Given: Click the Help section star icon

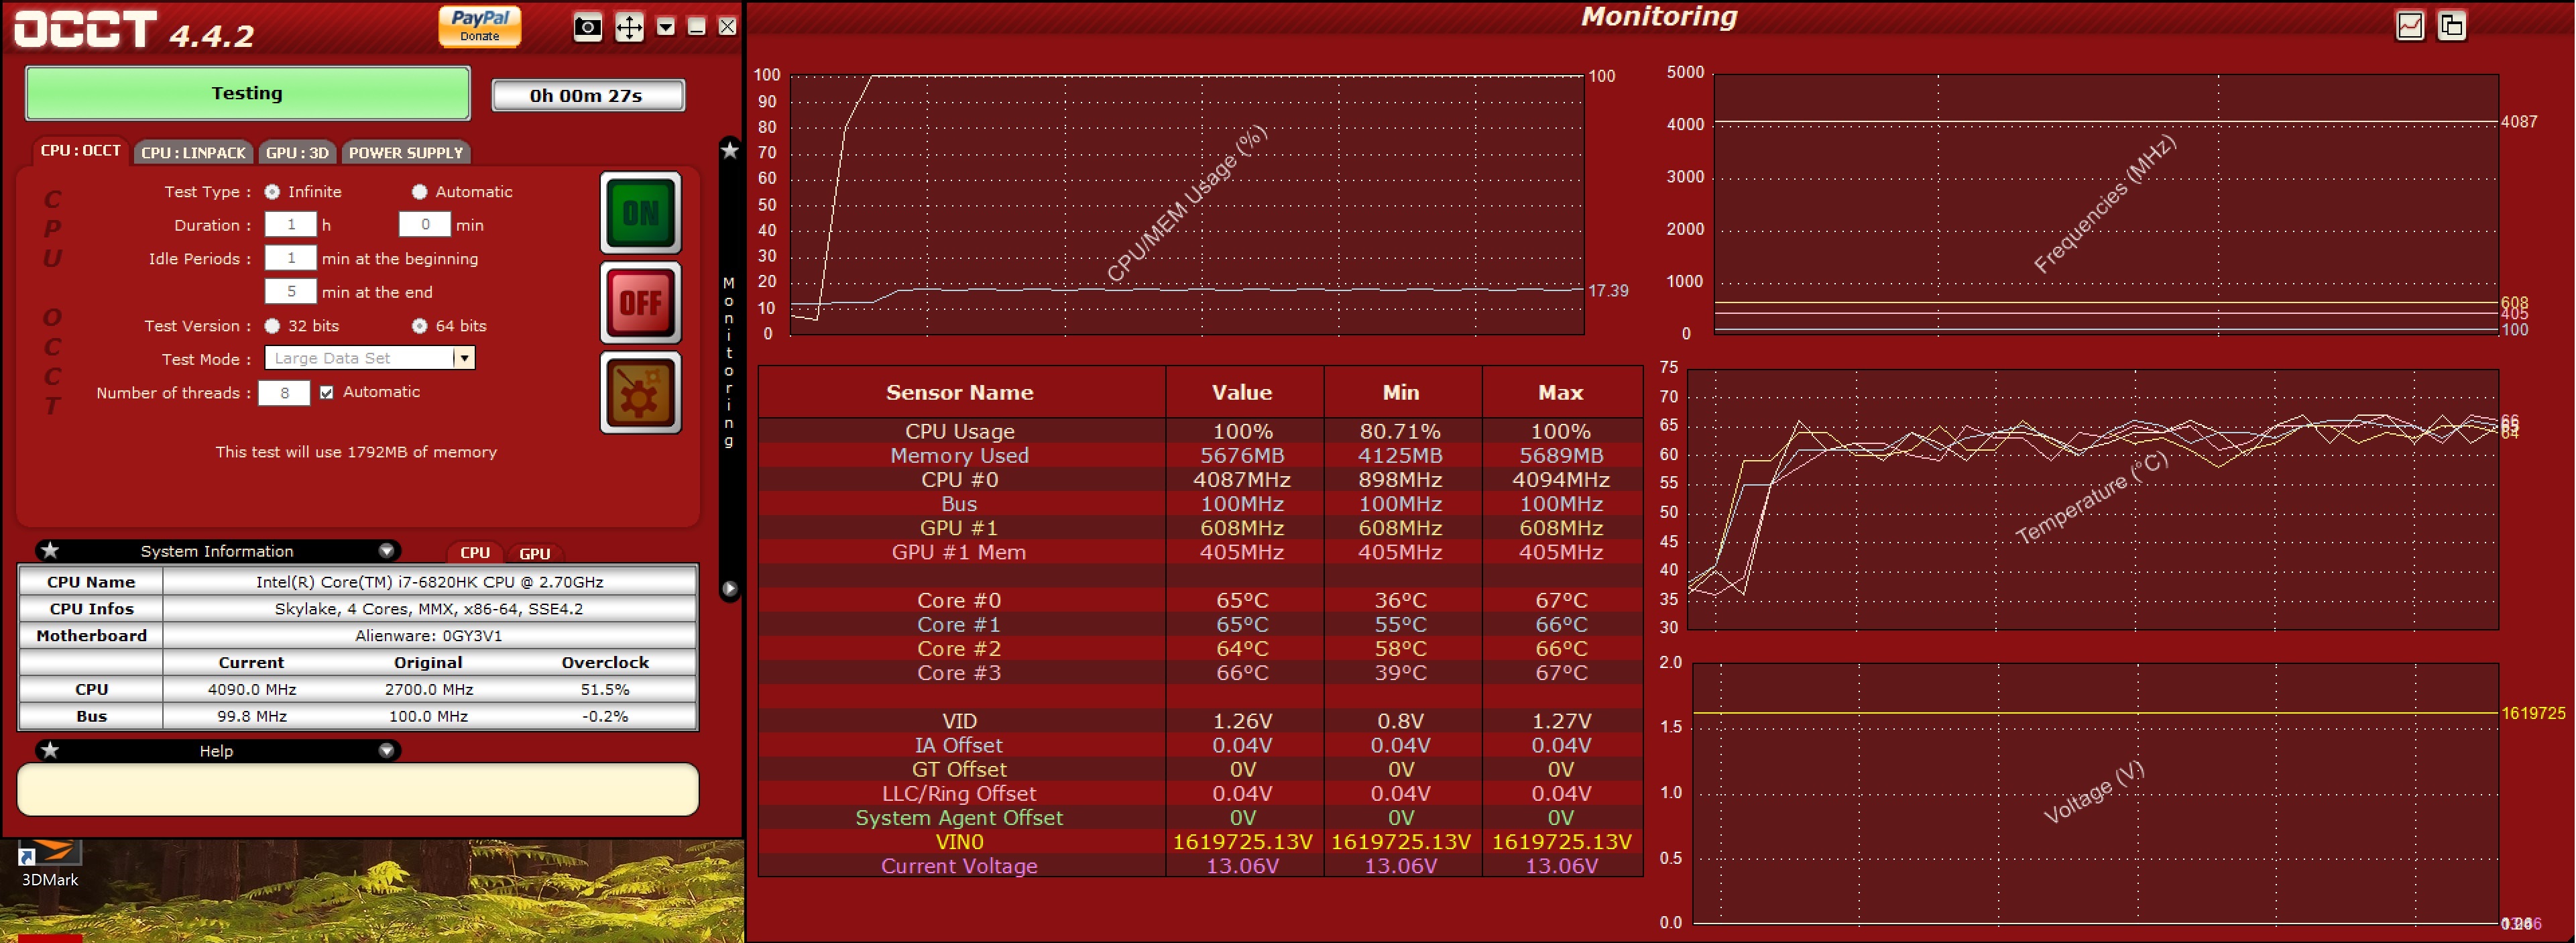Looking at the screenshot, I should 50,750.
